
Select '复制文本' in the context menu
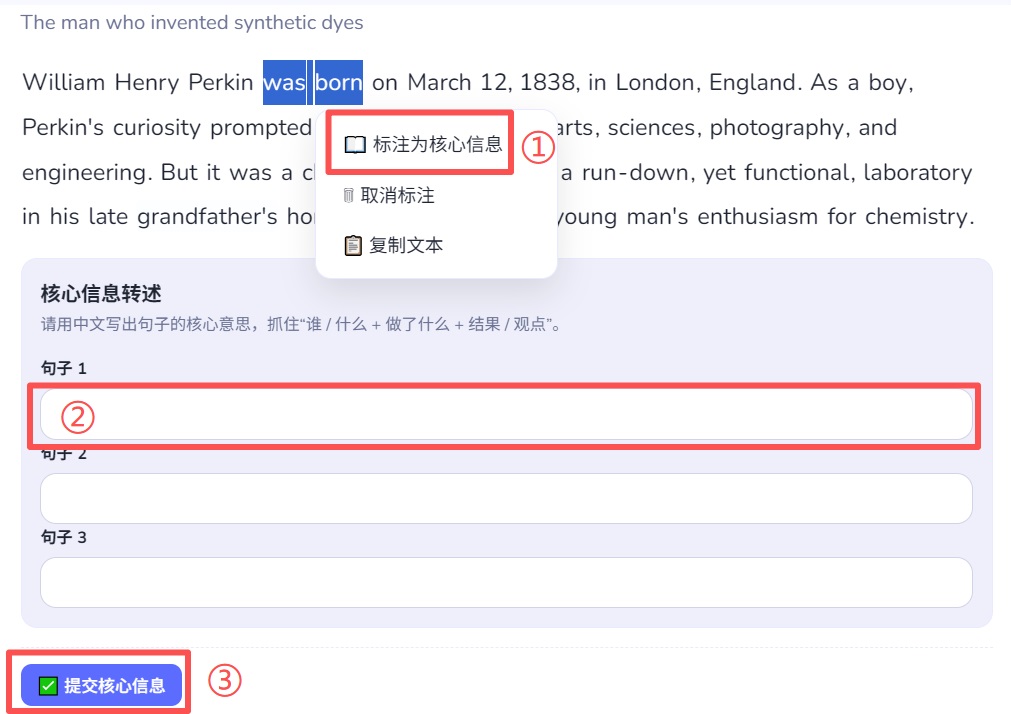[x=393, y=245]
